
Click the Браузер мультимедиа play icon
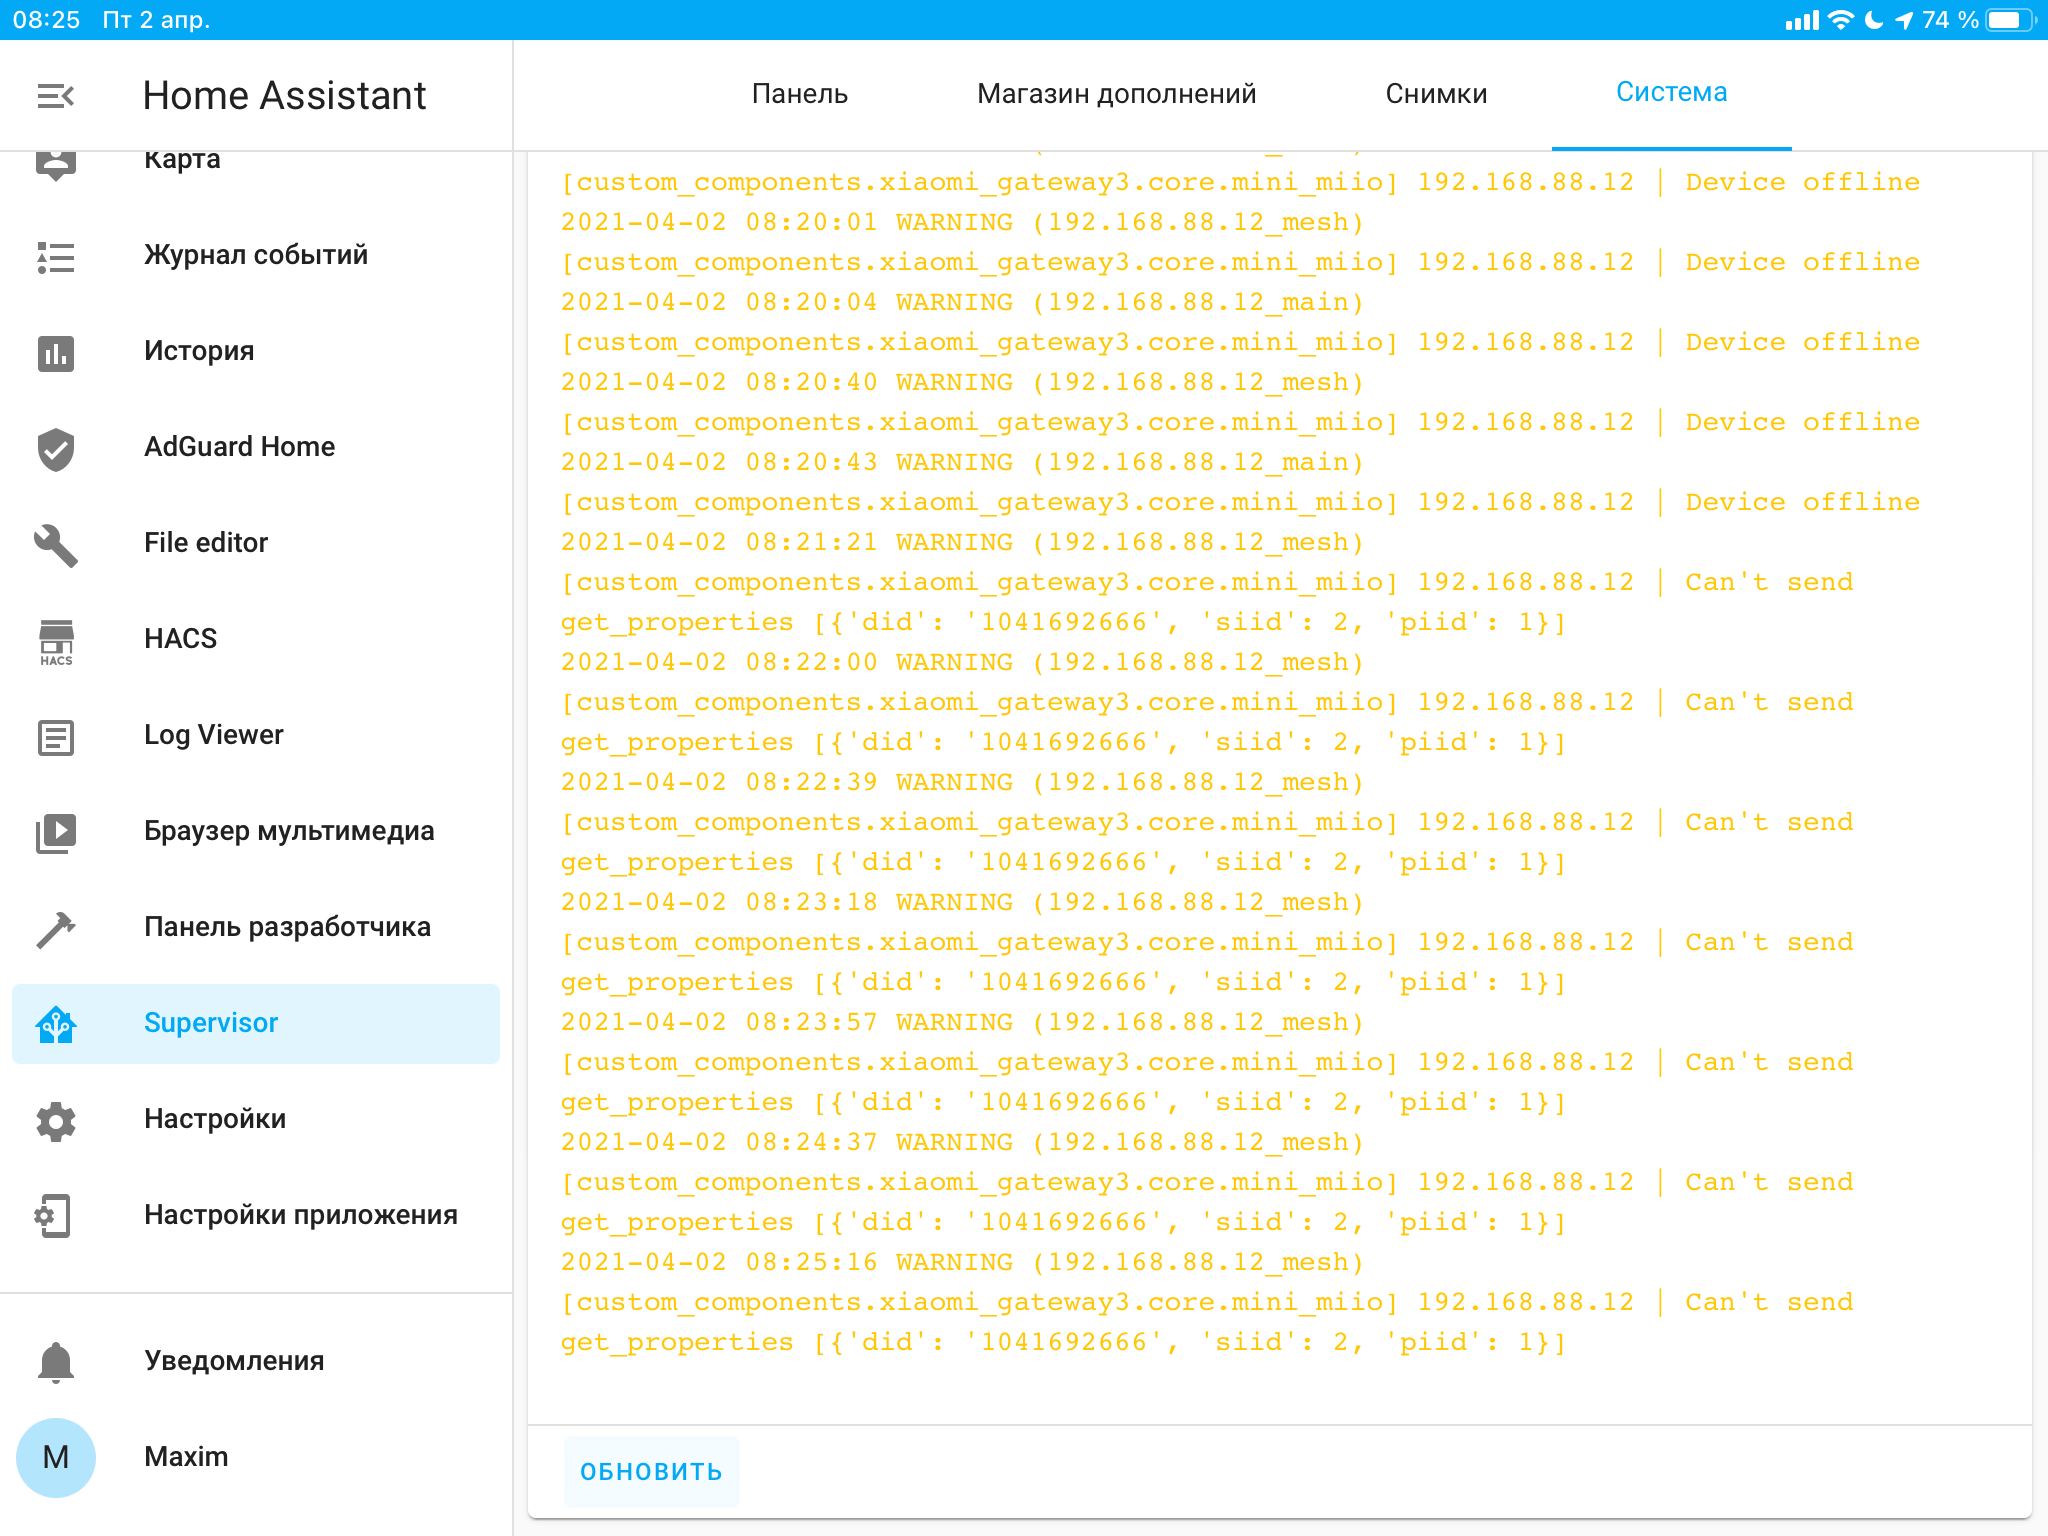(x=56, y=833)
